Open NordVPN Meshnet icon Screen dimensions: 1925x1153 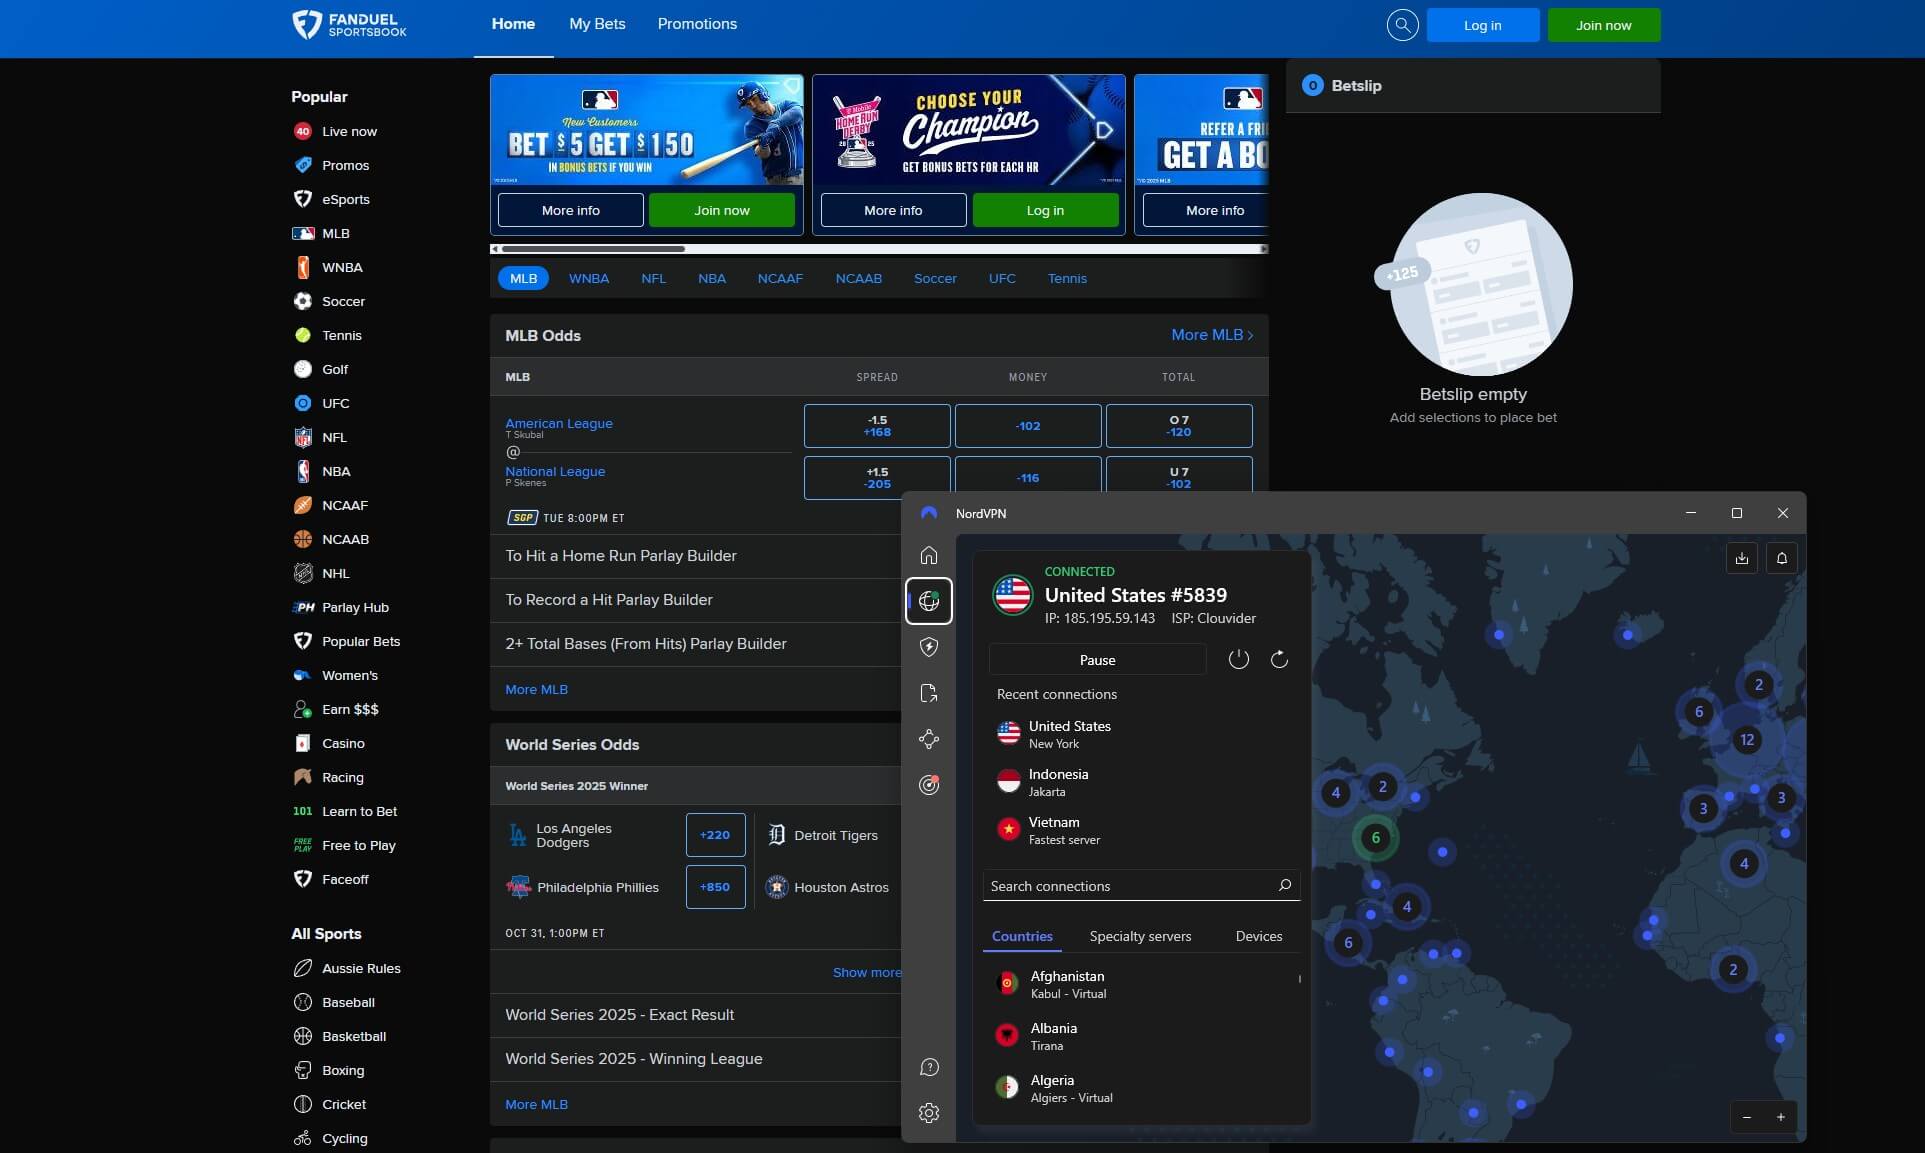(929, 739)
